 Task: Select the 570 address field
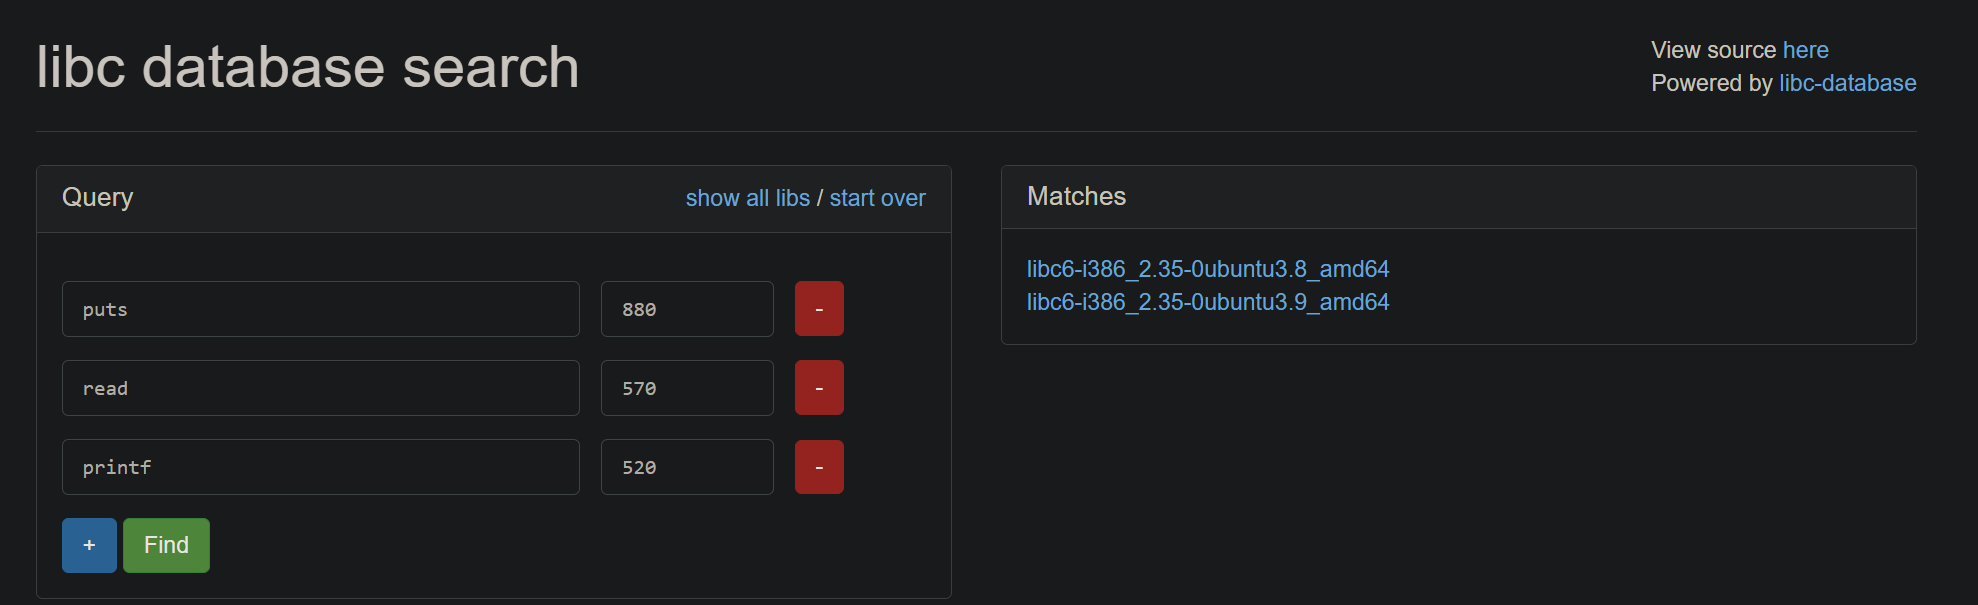point(686,388)
